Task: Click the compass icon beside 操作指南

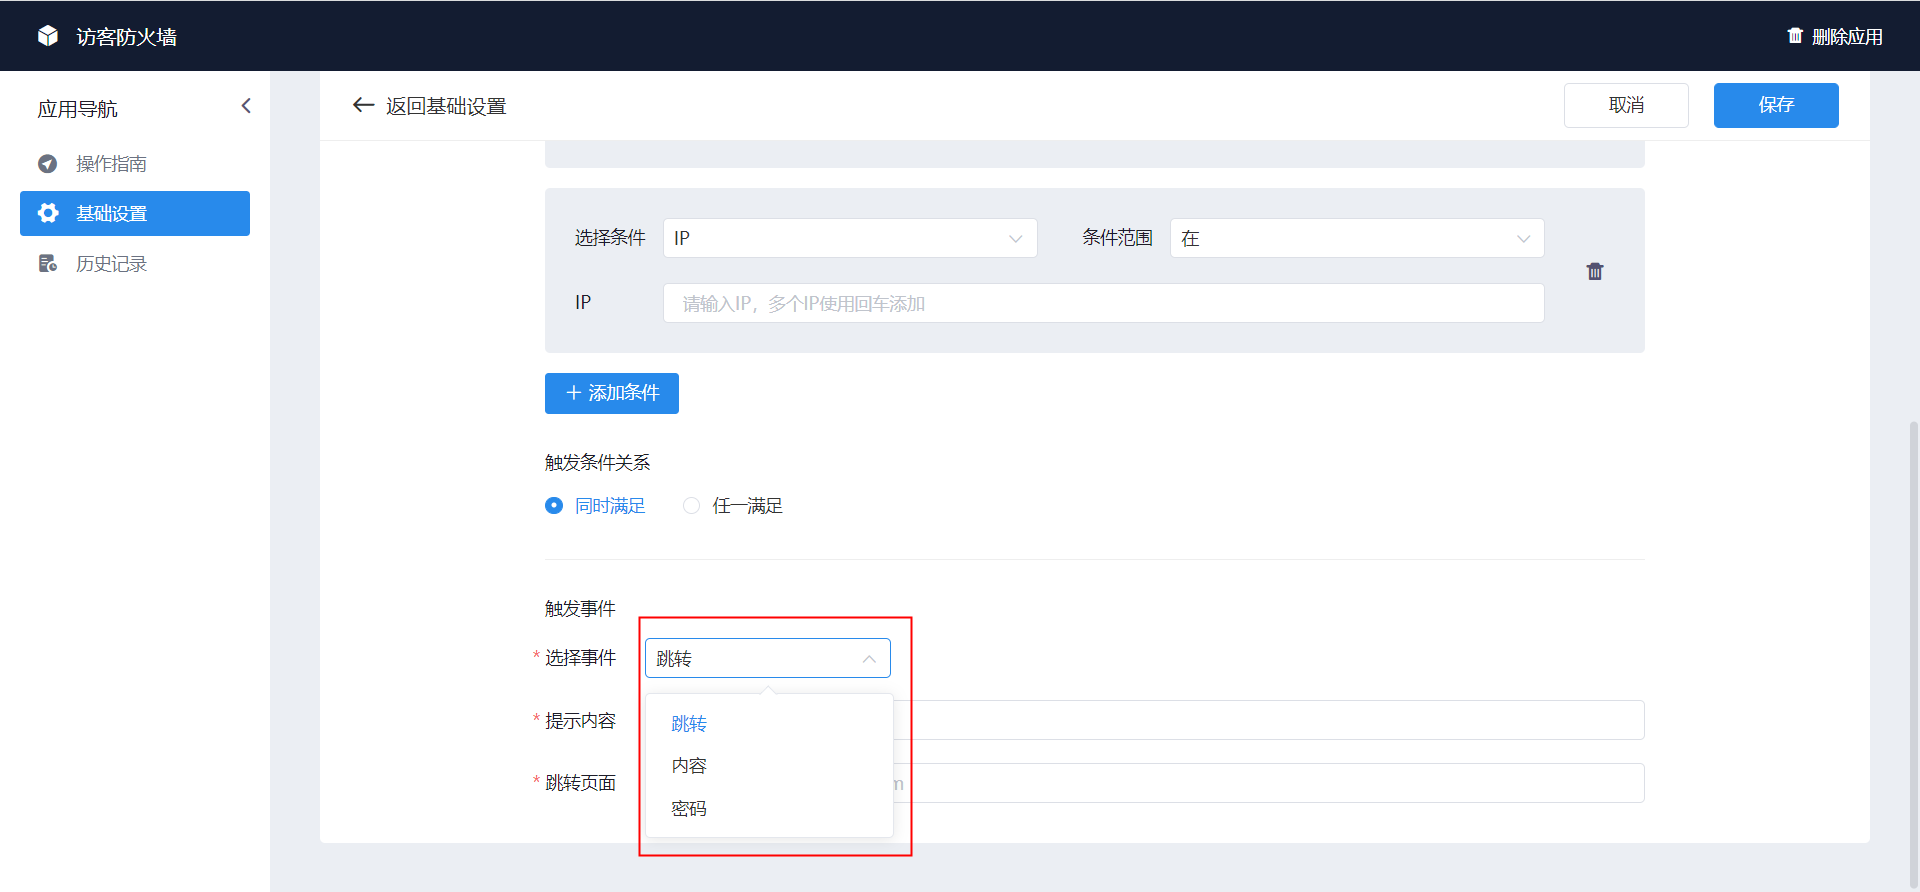Action: (x=47, y=163)
